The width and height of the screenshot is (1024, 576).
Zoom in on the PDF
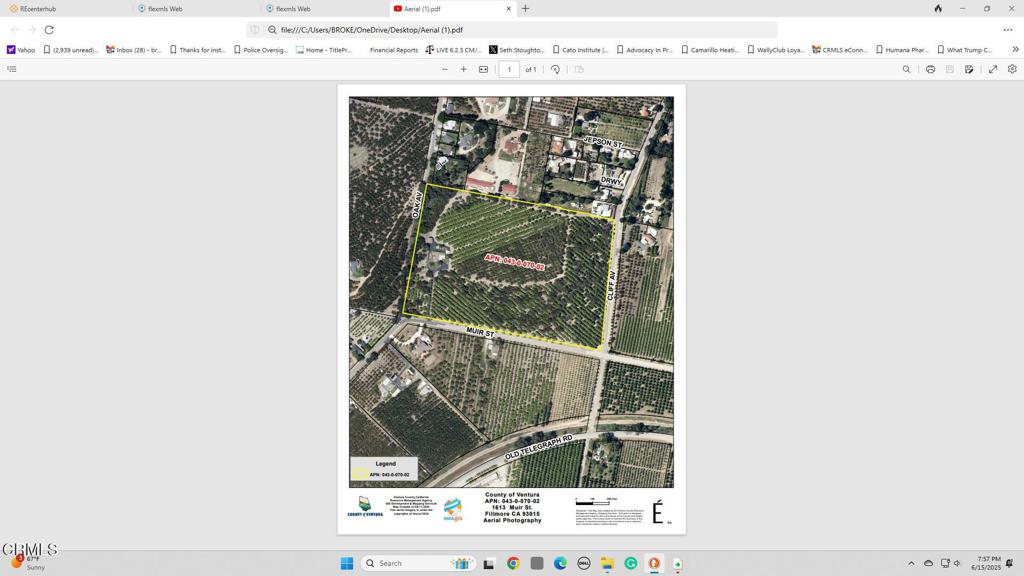pos(464,69)
